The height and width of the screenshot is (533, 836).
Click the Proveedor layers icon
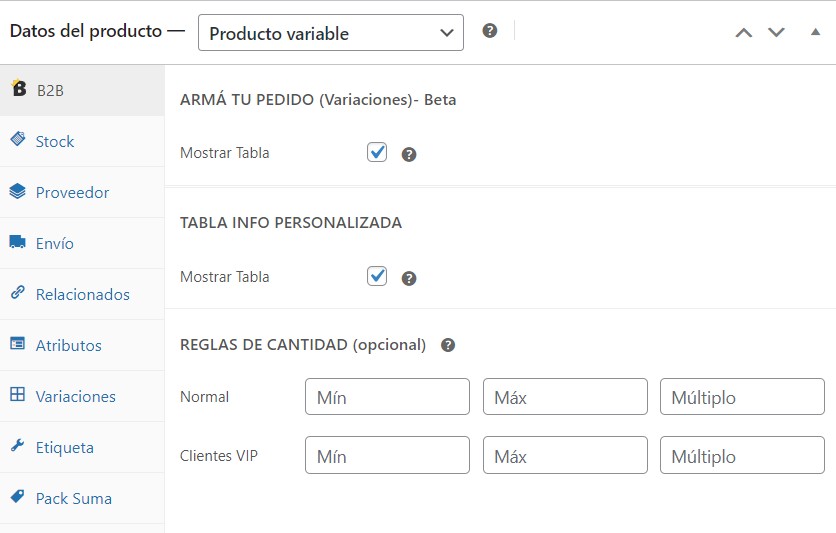pos(18,191)
